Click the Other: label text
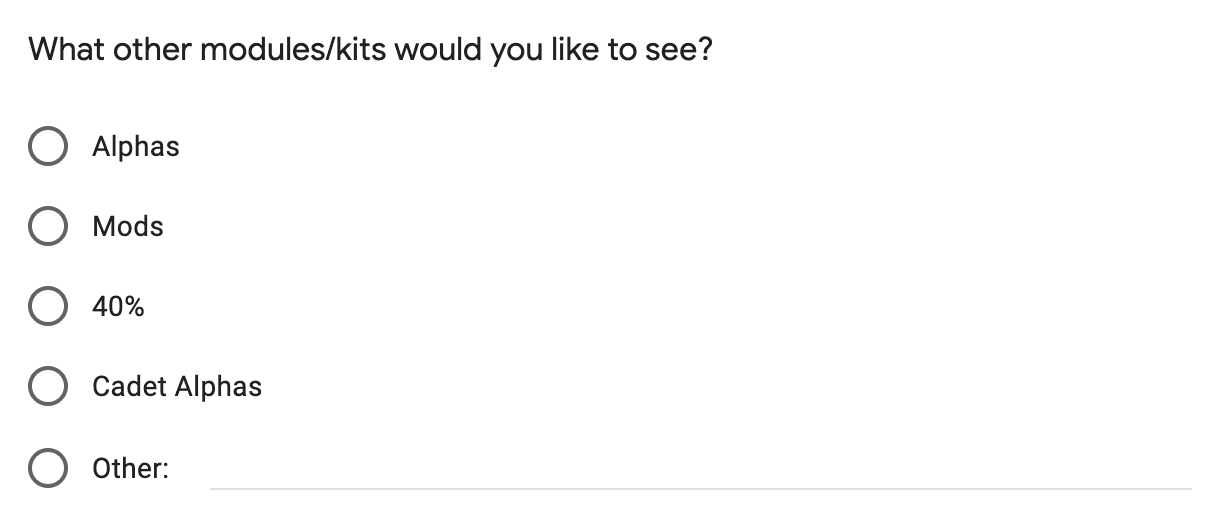This screenshot has width=1222, height=532. [130, 468]
